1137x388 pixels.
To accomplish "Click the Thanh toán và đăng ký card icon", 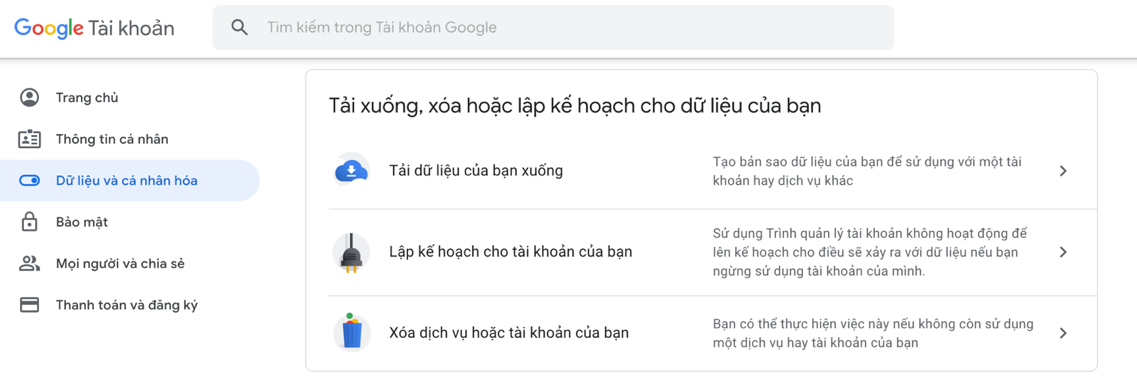I will coord(29,305).
